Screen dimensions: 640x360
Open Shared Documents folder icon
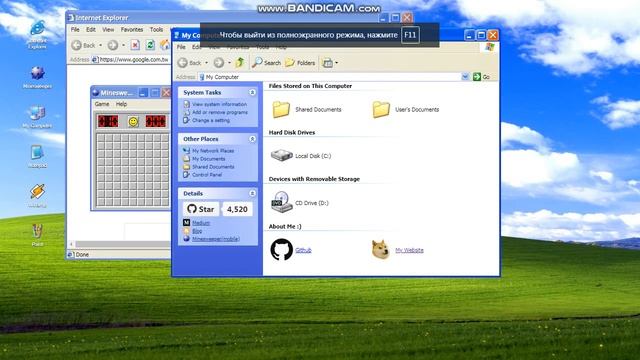click(x=281, y=109)
